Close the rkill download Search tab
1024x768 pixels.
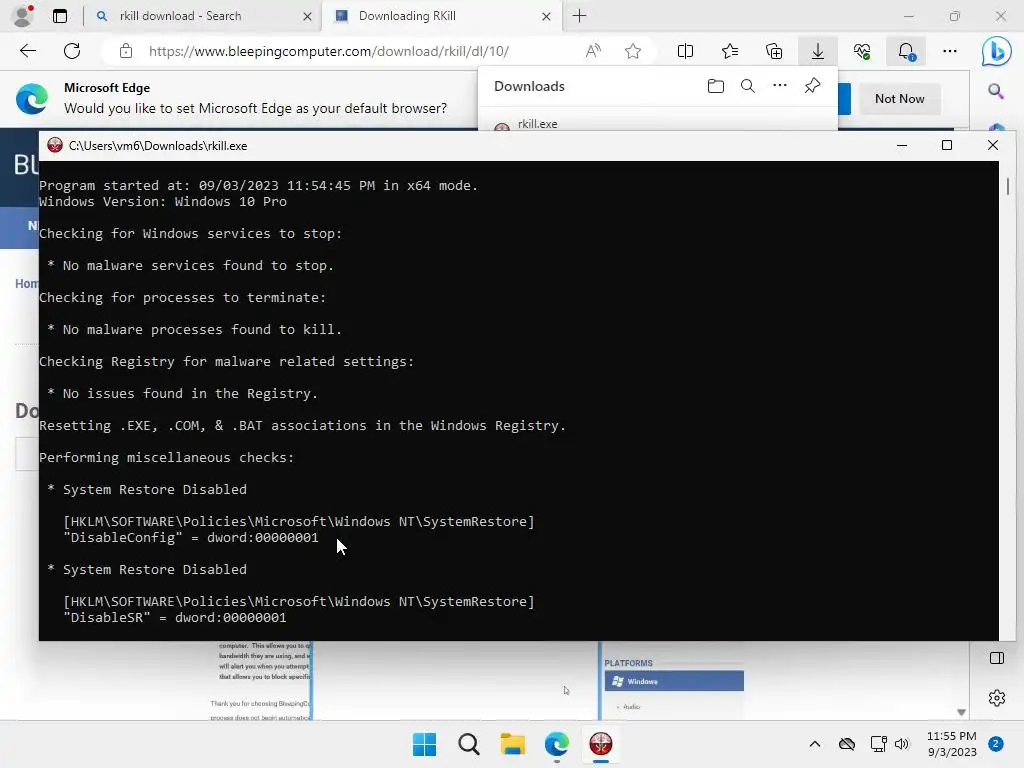(308, 16)
